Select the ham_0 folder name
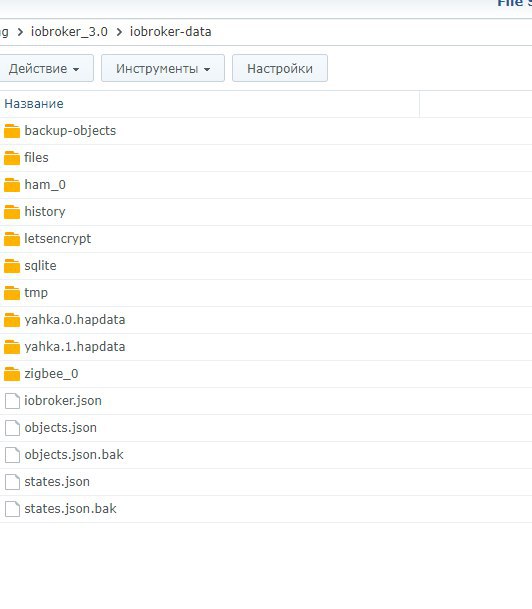 [x=45, y=185]
